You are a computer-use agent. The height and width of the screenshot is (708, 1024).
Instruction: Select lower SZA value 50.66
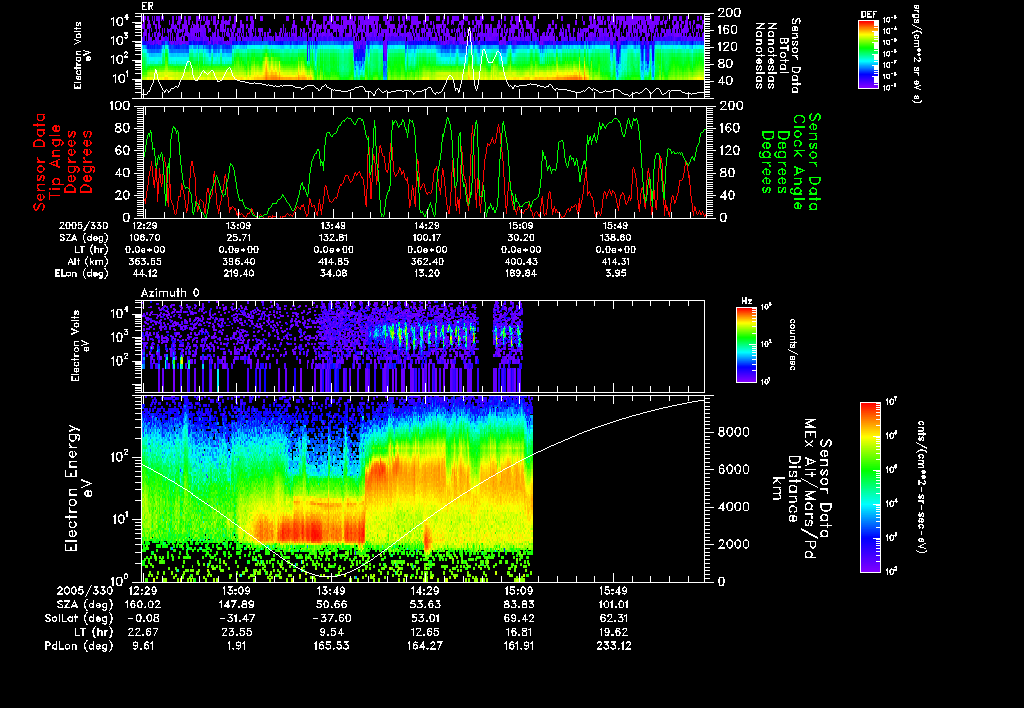point(330,604)
